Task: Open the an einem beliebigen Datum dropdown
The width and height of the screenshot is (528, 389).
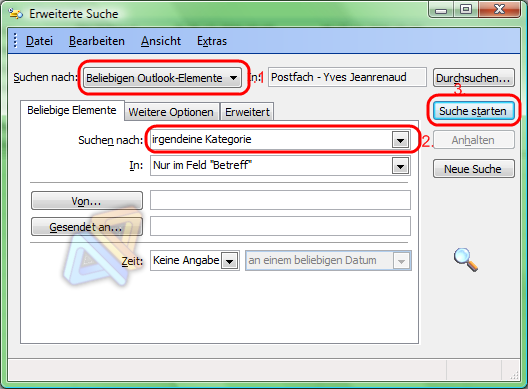Action: [x=401, y=261]
